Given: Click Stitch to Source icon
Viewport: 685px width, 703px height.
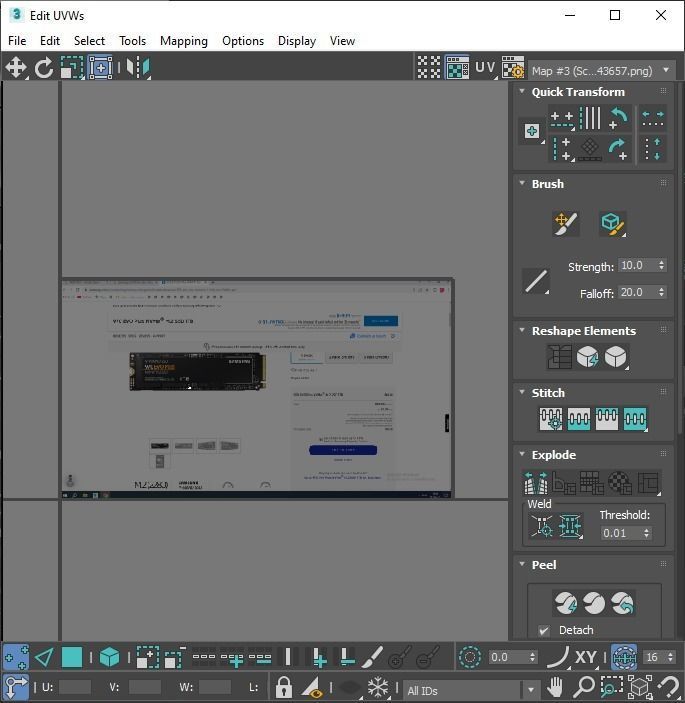Looking at the screenshot, I should [607, 419].
